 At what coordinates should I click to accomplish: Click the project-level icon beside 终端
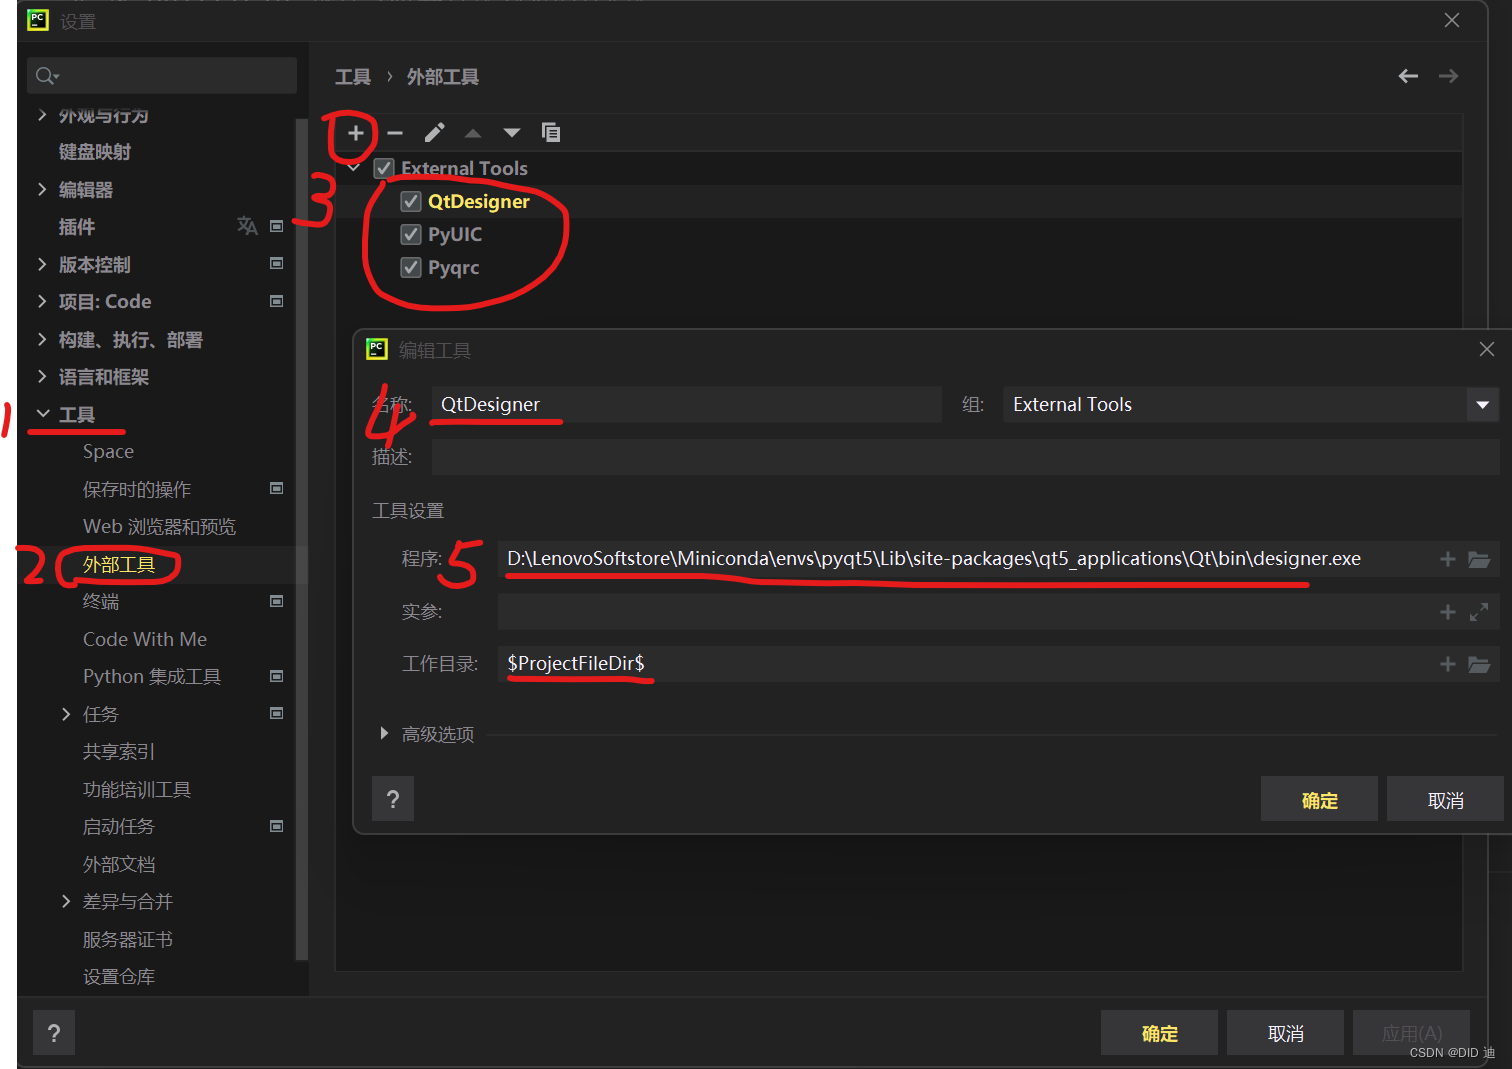tap(277, 601)
